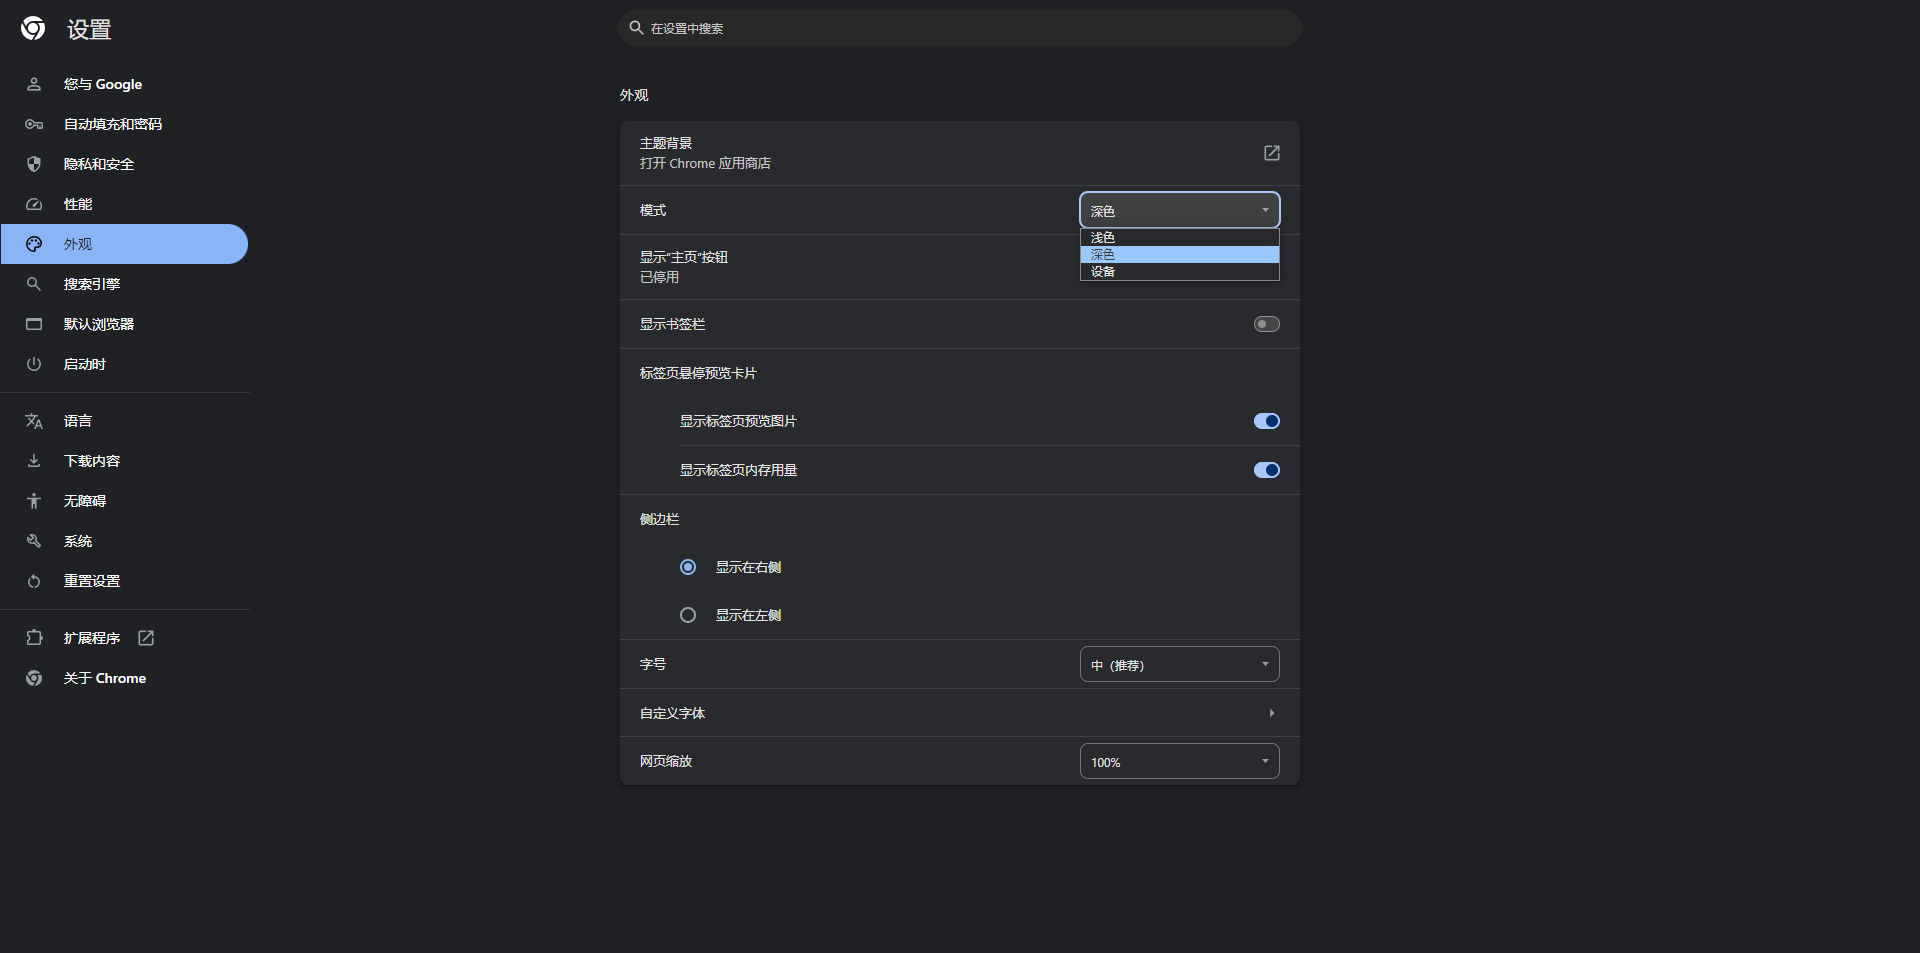This screenshot has height=953, width=1920.
Task: Click the 自动填充和密码 key icon
Action: pos(34,124)
